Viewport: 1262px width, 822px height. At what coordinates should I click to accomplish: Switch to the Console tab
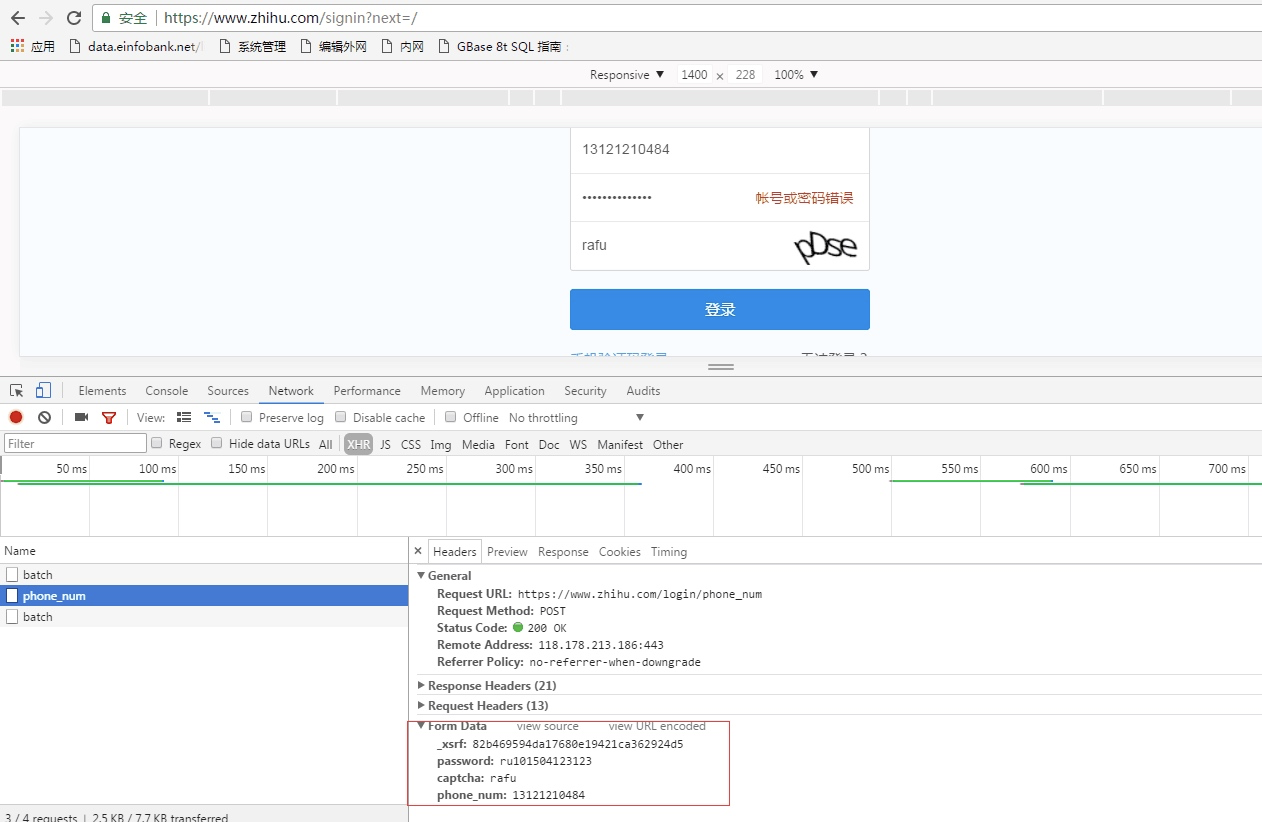pos(166,391)
